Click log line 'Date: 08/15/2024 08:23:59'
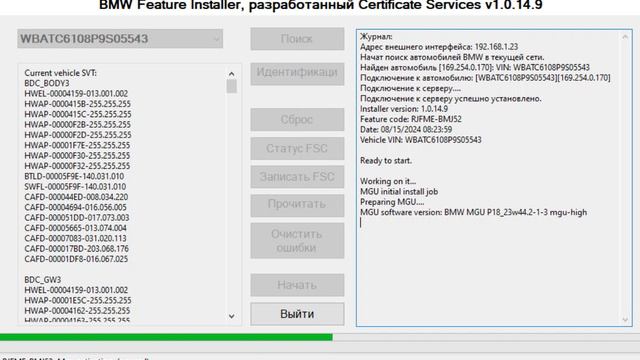This screenshot has height=360, width=640. click(x=406, y=129)
